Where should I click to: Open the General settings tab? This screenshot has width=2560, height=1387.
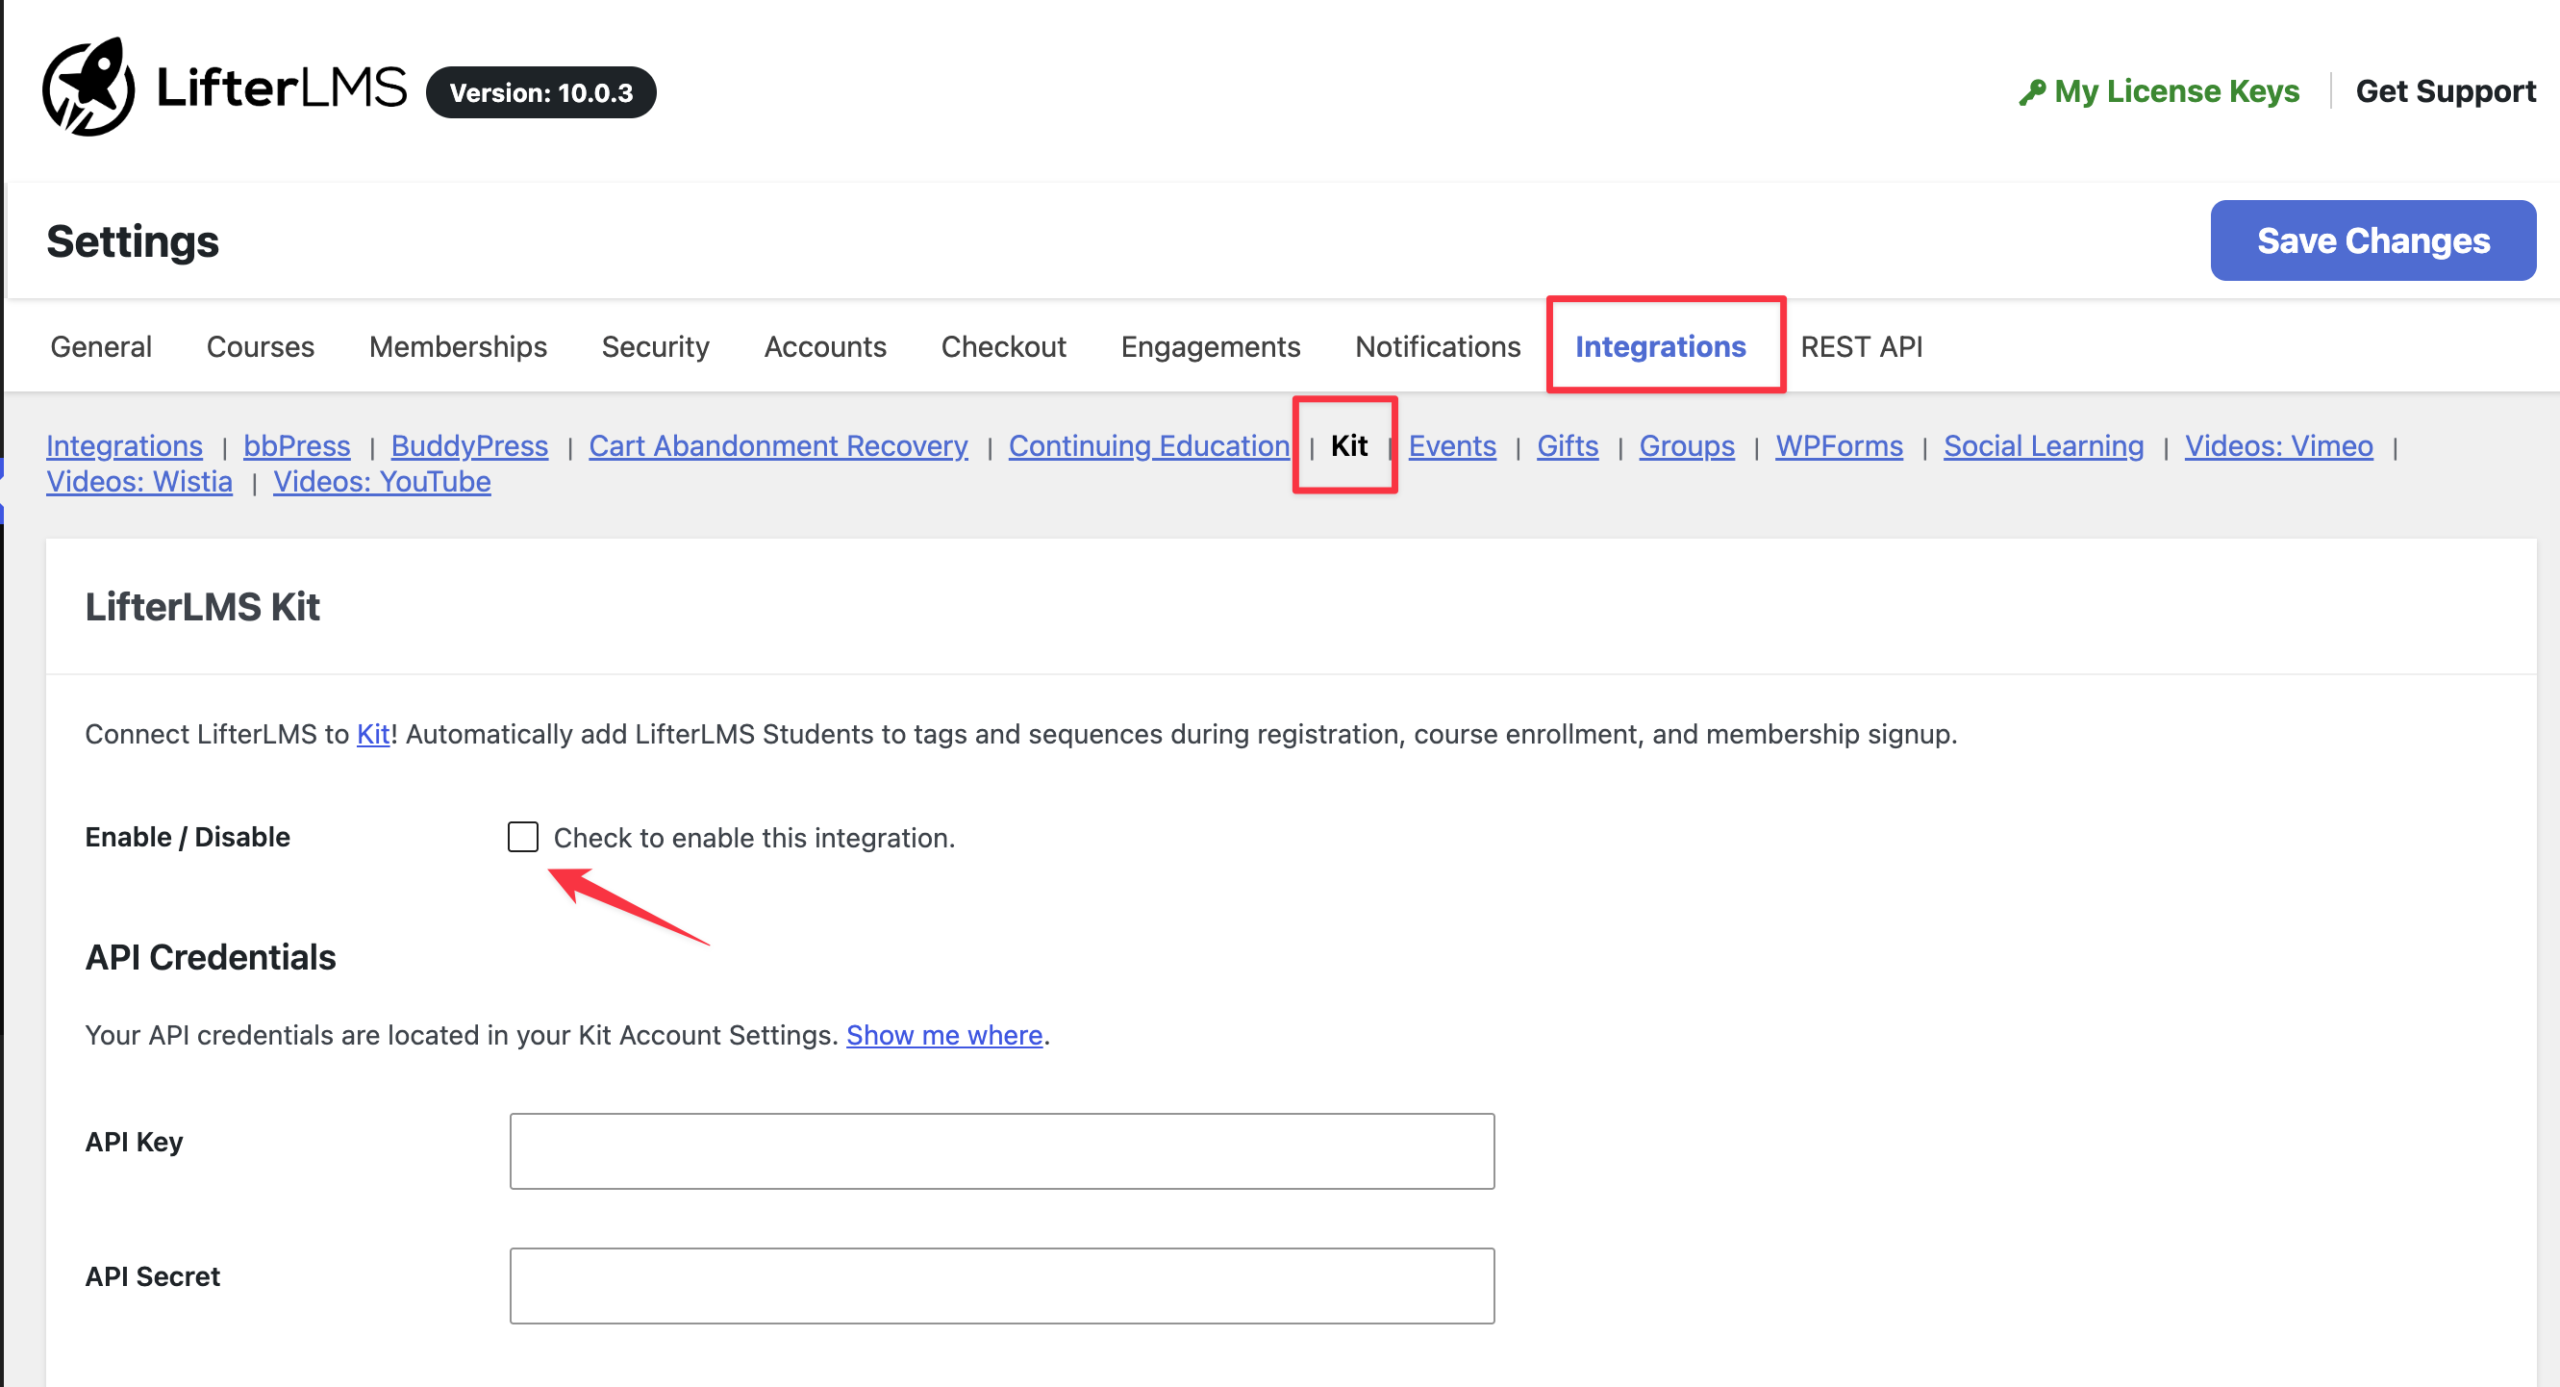[101, 346]
